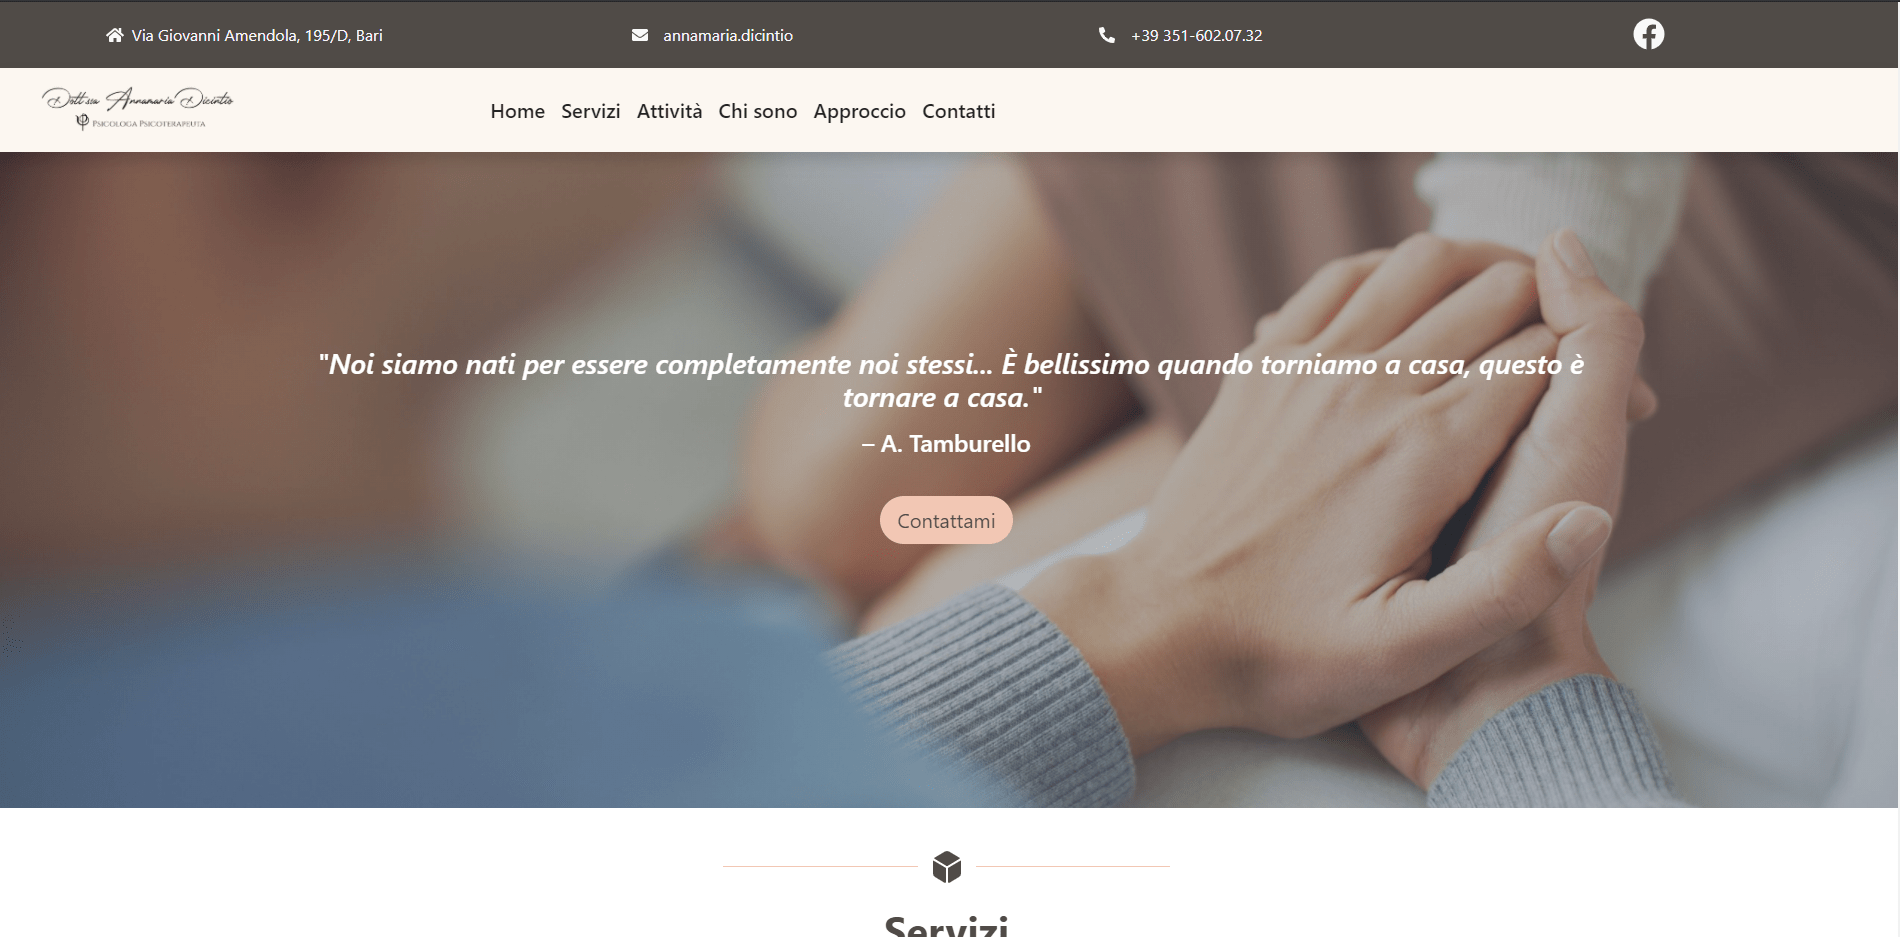Navigate to the Approccio section
This screenshot has height=937, width=1900.
tap(859, 111)
